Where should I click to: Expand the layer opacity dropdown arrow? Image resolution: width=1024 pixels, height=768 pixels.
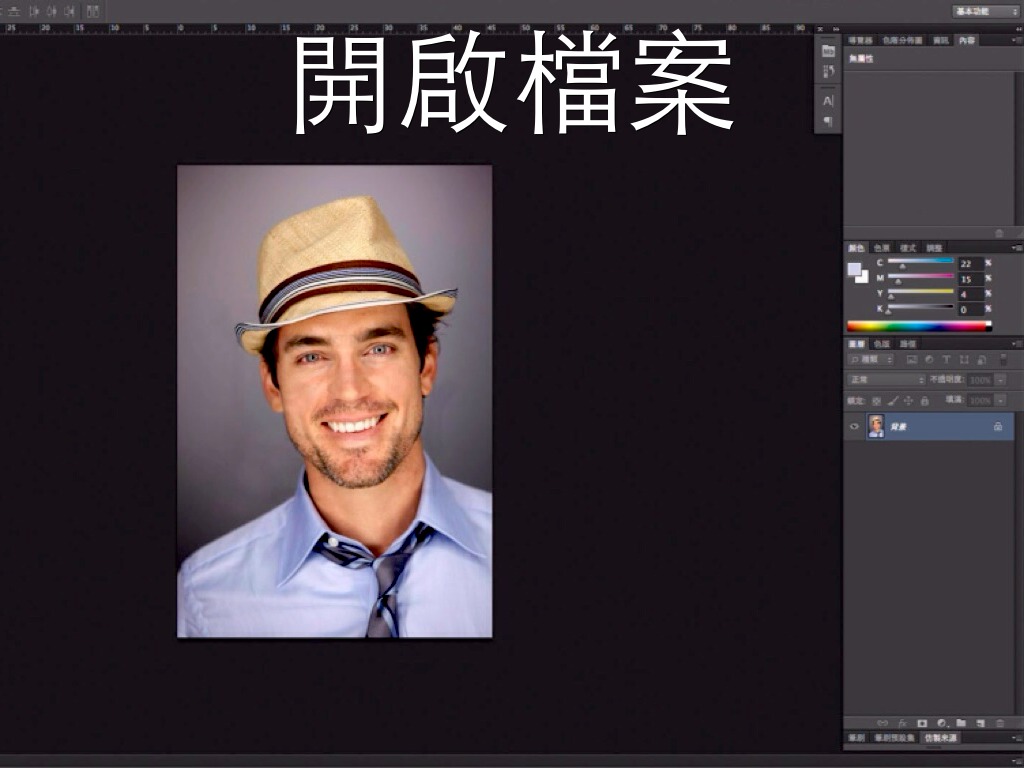click(1000, 380)
